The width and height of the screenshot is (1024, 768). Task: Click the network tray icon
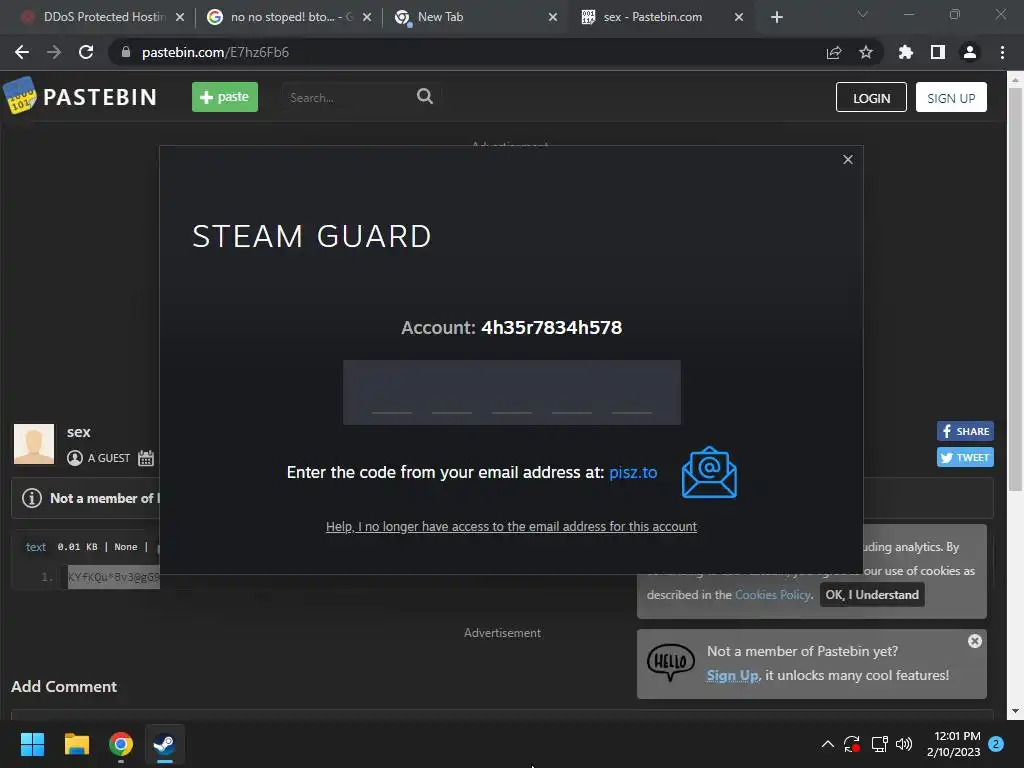[x=879, y=744]
